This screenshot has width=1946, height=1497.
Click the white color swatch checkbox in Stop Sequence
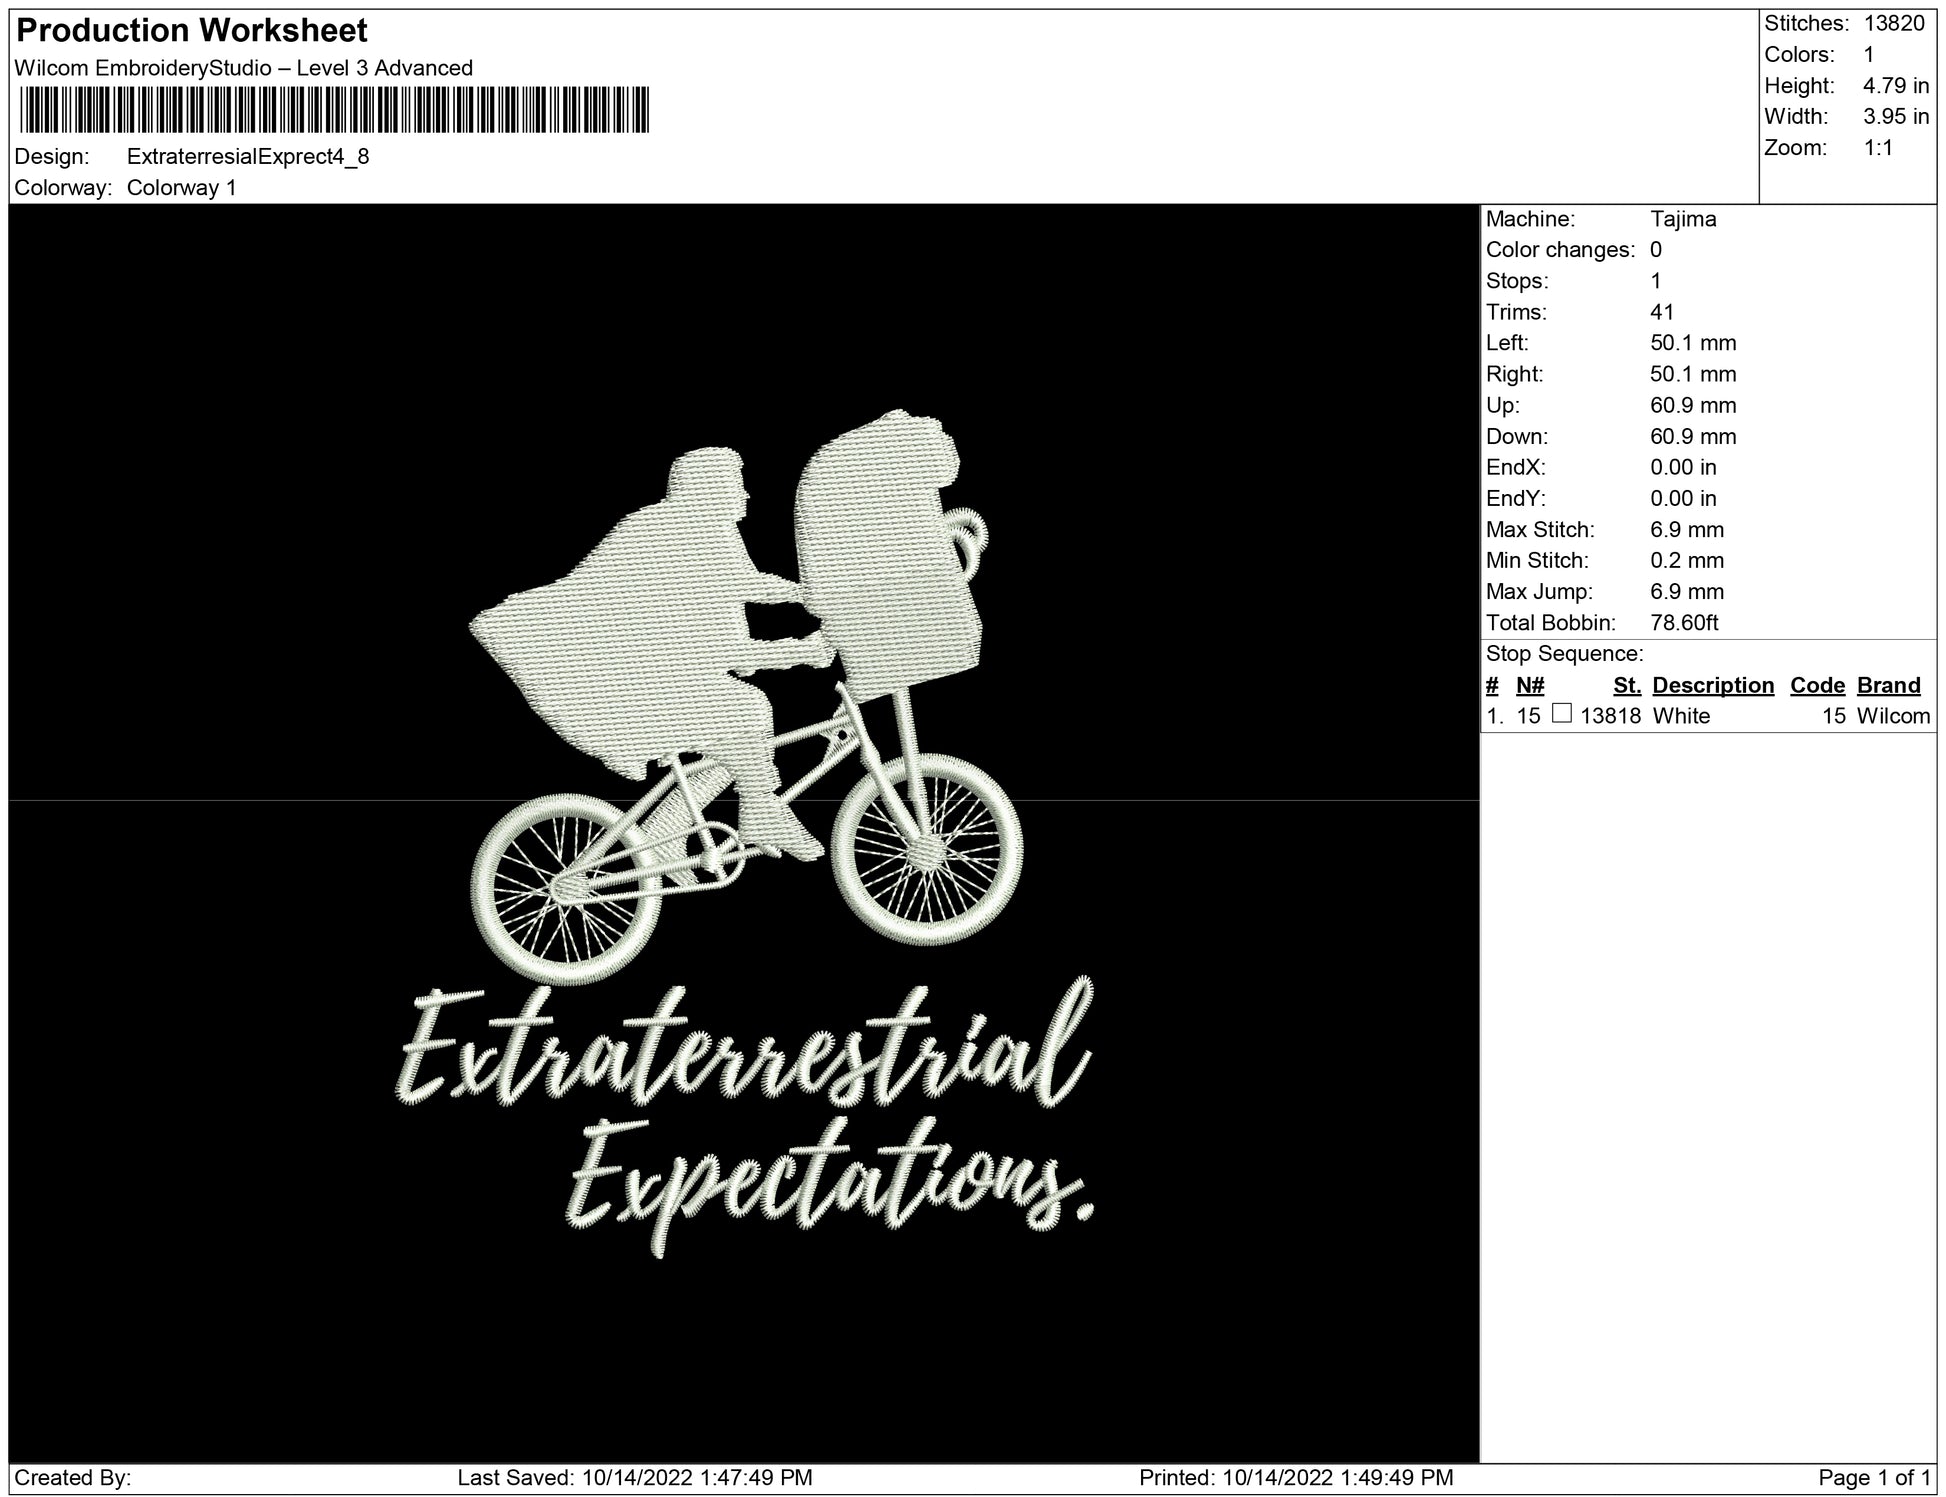coord(1561,714)
